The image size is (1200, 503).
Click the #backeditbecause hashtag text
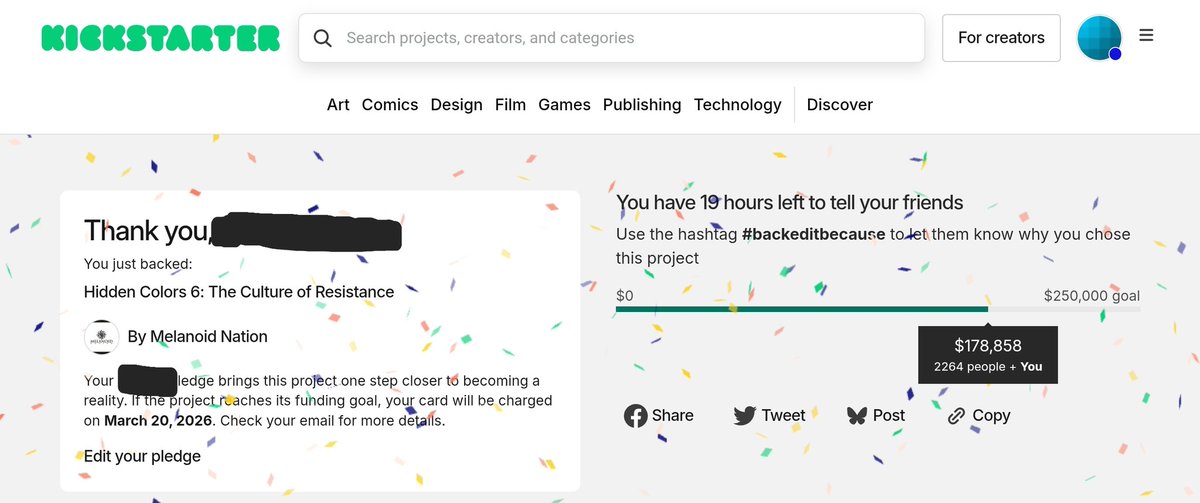pos(813,234)
